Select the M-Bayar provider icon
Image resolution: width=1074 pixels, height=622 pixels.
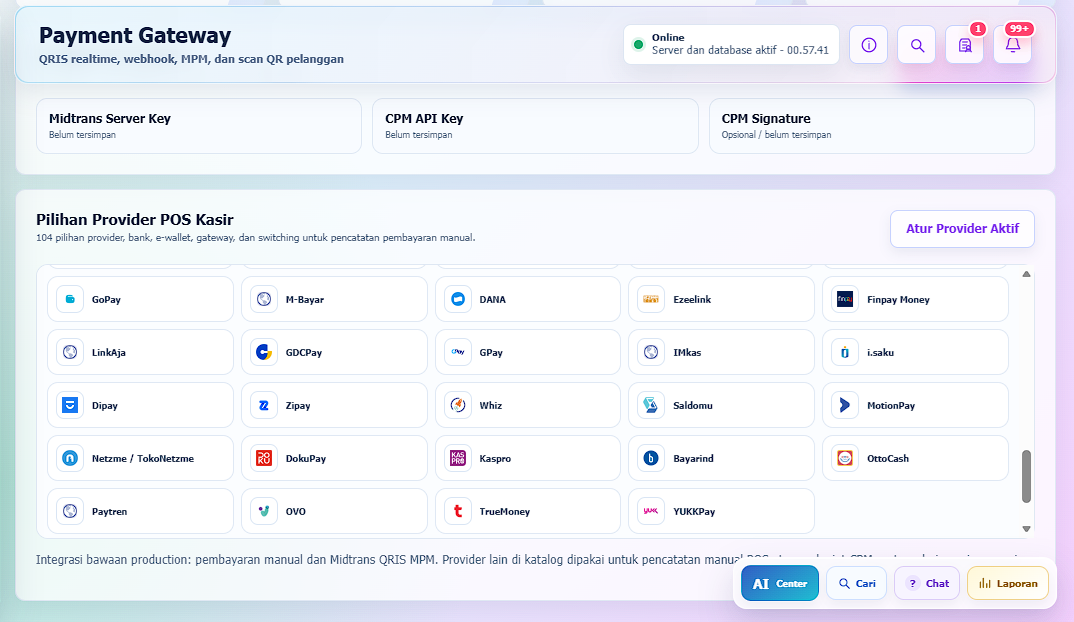[x=264, y=299]
